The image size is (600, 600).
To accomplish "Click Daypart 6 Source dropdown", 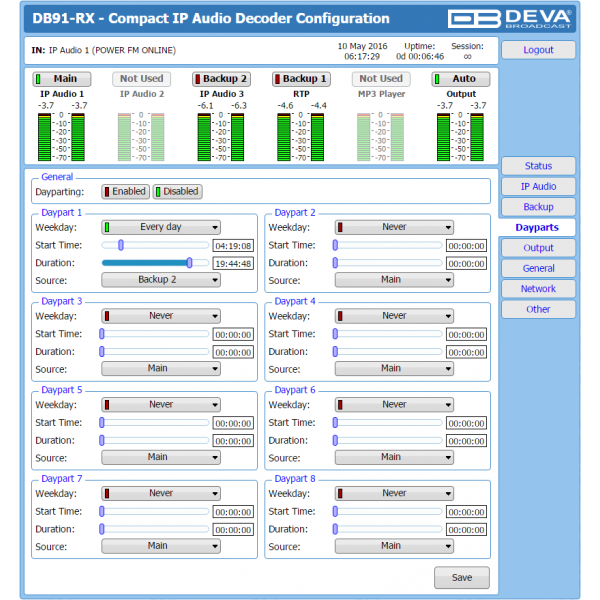I will pos(394,457).
